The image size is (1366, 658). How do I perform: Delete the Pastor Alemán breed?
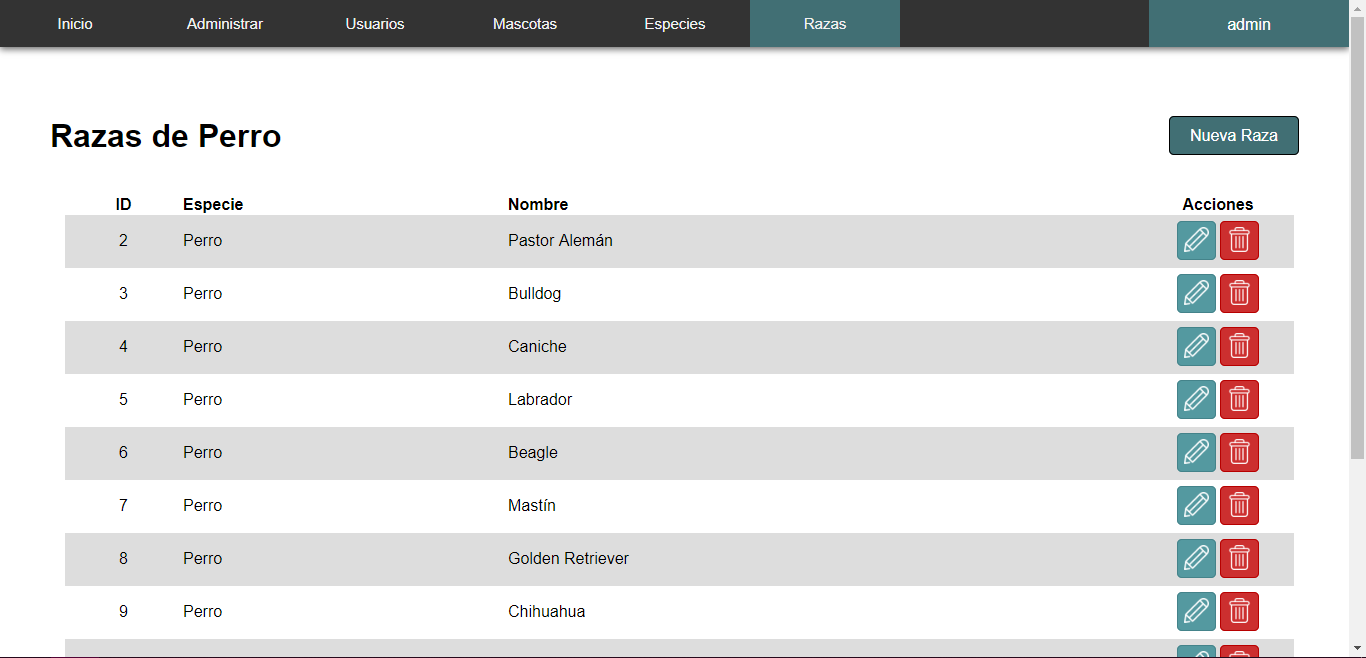[x=1239, y=240]
